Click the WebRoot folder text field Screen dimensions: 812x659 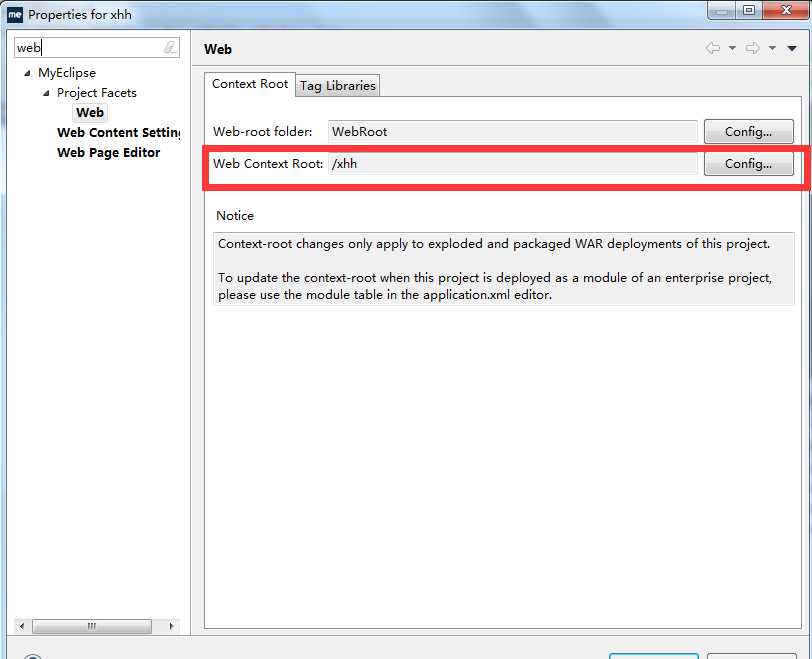pyautogui.click(x=513, y=131)
